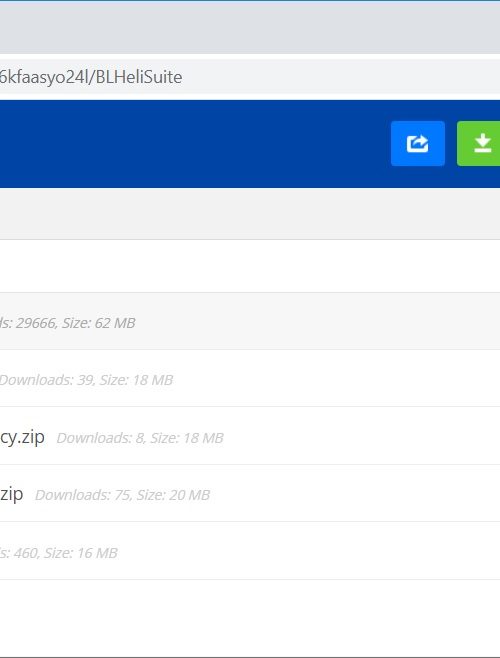Click the green download arrow button
The width and height of the screenshot is (500, 658).
479,144
